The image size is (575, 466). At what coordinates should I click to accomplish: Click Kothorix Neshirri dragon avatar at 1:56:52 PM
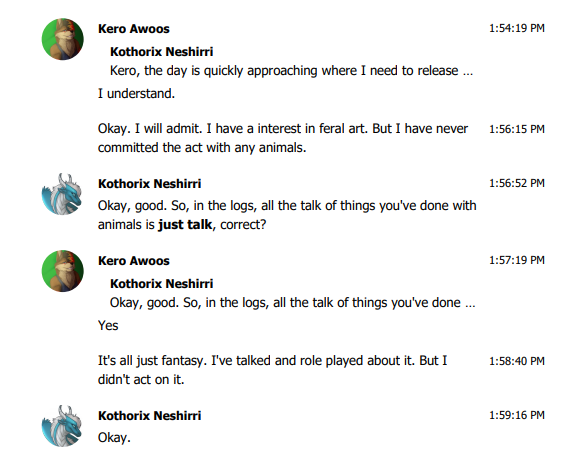[x=62, y=194]
